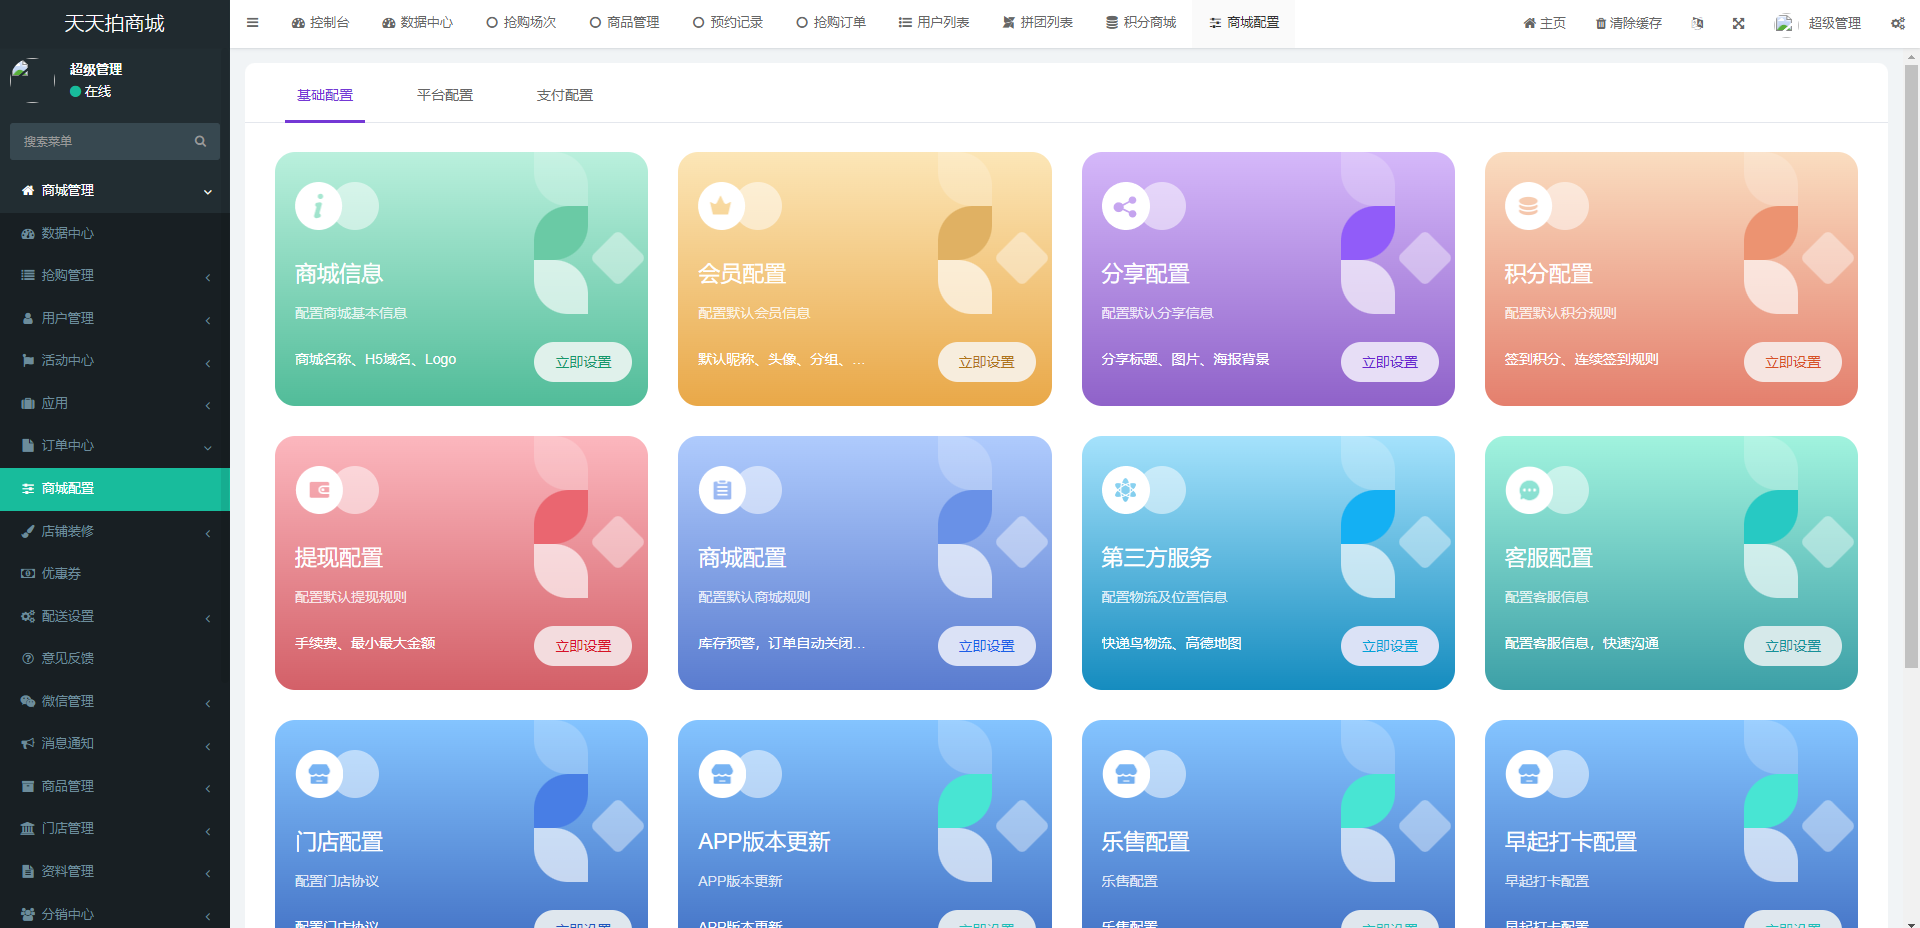The width and height of the screenshot is (1920, 928).
Task: Collapse the 商城管理 sidebar section
Action: [x=115, y=190]
